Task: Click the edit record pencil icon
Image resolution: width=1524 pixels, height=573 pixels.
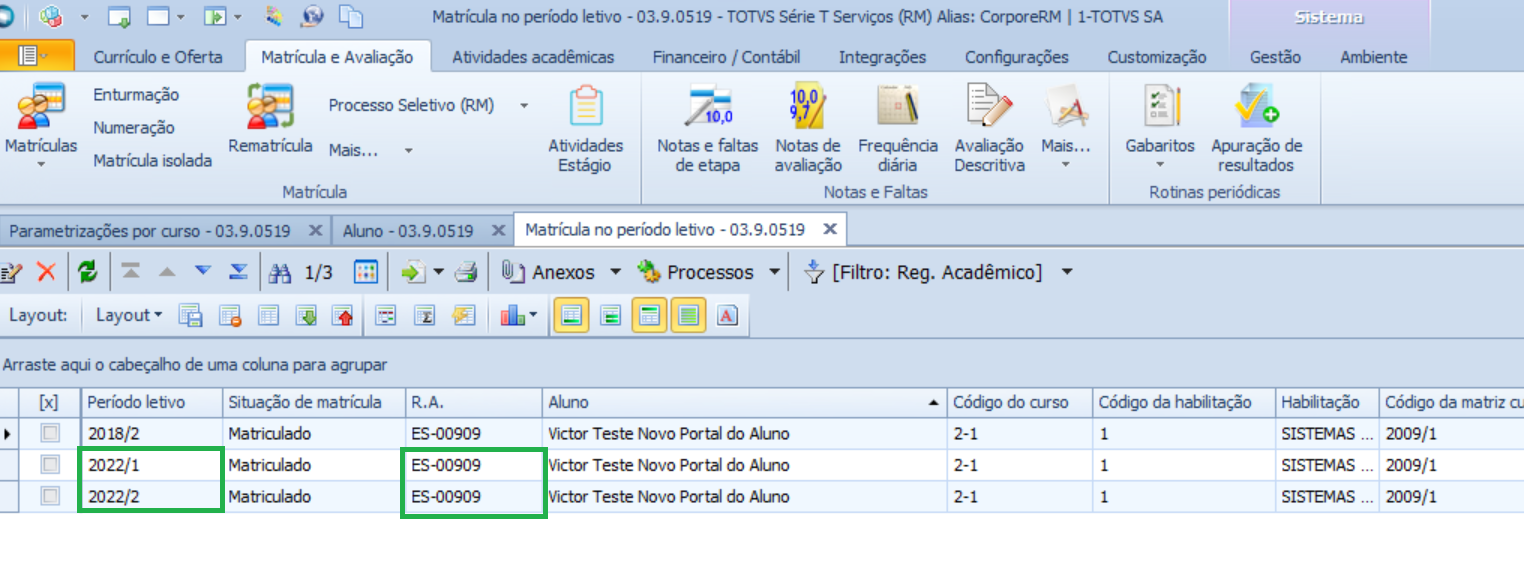Action: [12, 272]
